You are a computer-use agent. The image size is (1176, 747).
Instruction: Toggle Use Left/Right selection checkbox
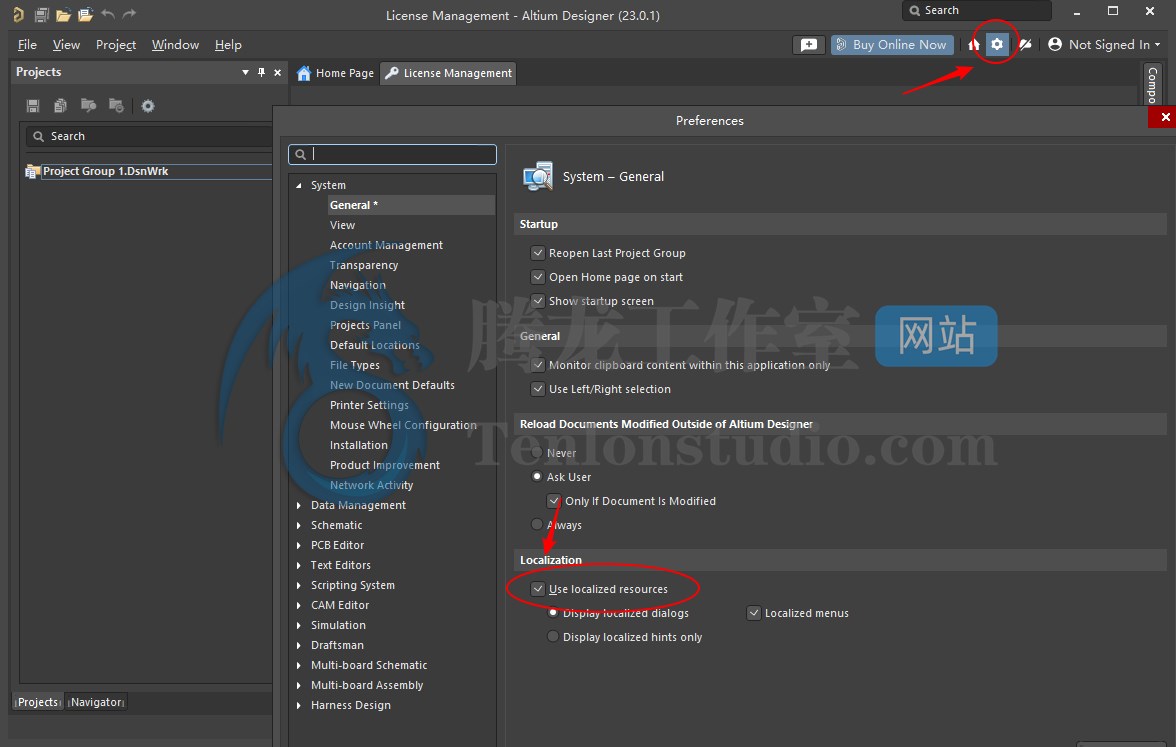click(537, 388)
